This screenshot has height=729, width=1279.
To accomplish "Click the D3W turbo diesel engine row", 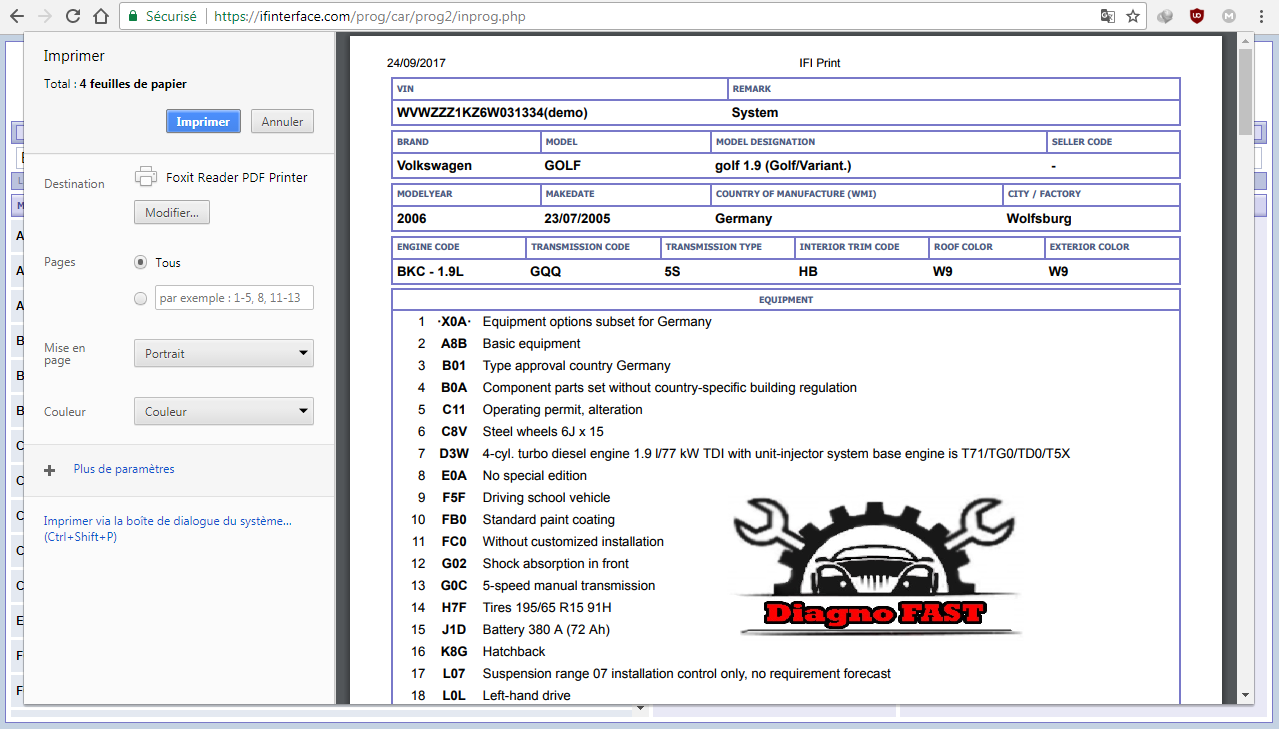I will [743, 454].
